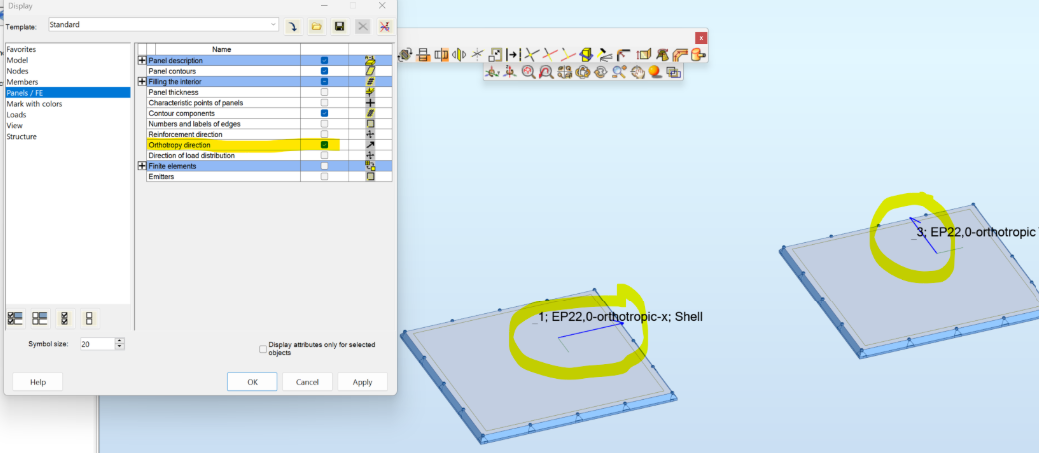
Task: Increase Symbol size with up arrow
Action: point(119,341)
